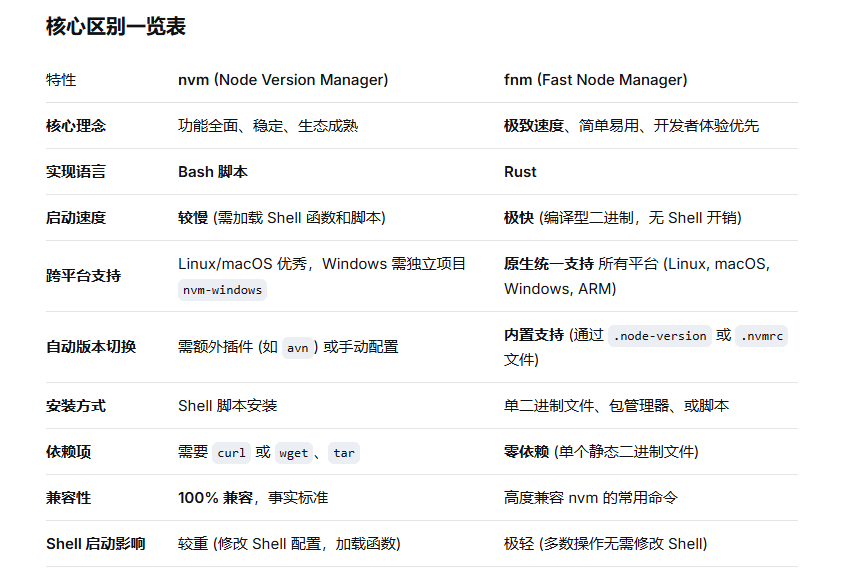Select the cell 100% 兼容，事实标准
857x571 pixels.
tap(253, 497)
